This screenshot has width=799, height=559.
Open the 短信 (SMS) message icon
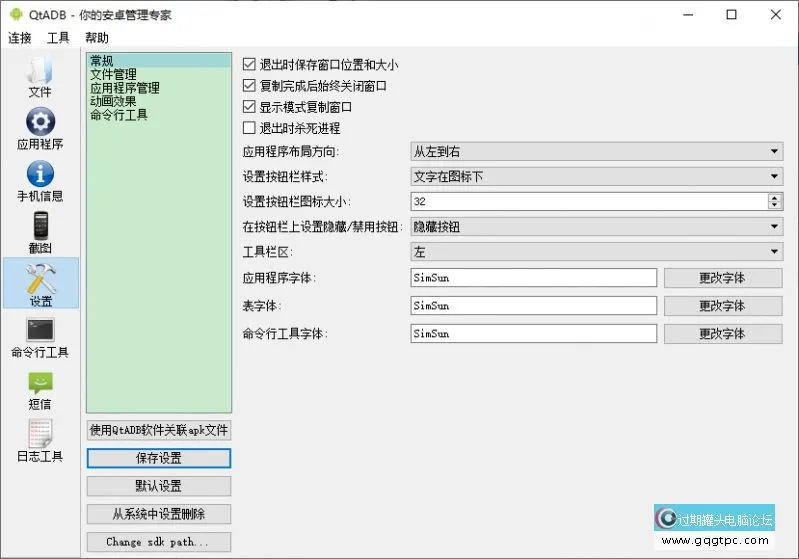point(40,389)
